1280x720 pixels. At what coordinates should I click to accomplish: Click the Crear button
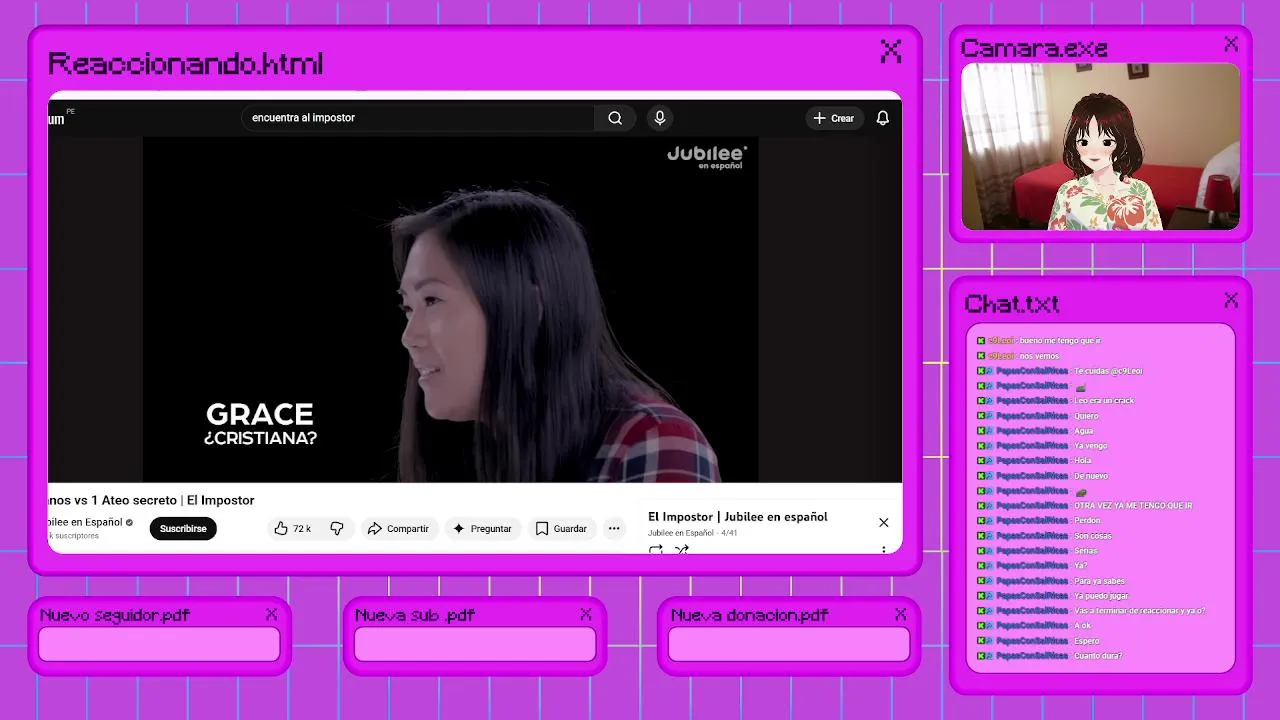(x=834, y=118)
